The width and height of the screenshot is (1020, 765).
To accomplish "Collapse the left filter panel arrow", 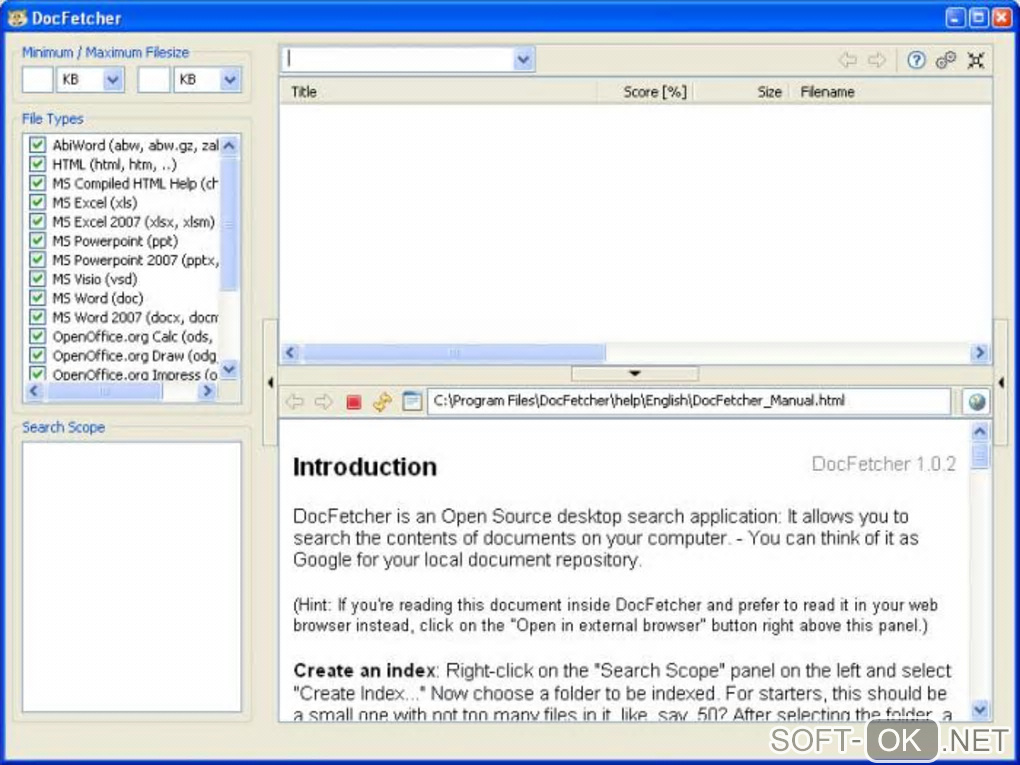I will [270, 382].
